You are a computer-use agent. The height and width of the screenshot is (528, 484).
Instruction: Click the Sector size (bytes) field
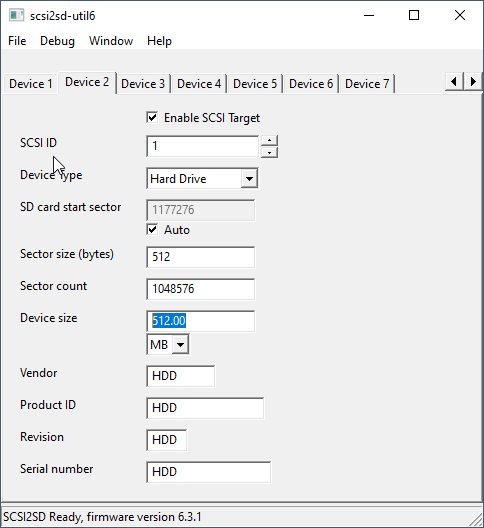pos(201,257)
